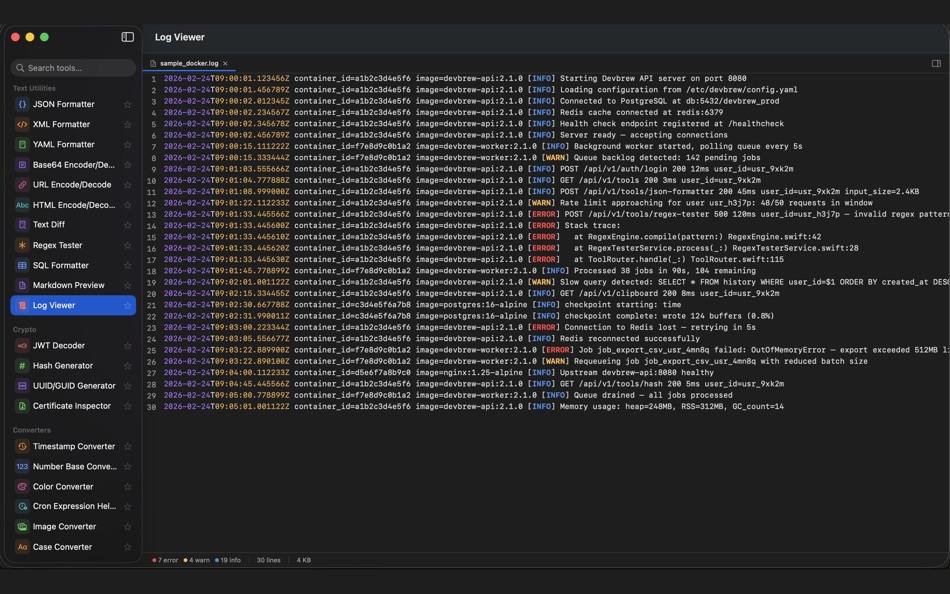Click the Timestamp Converter icon
This screenshot has width=950, height=594.
[22, 446]
